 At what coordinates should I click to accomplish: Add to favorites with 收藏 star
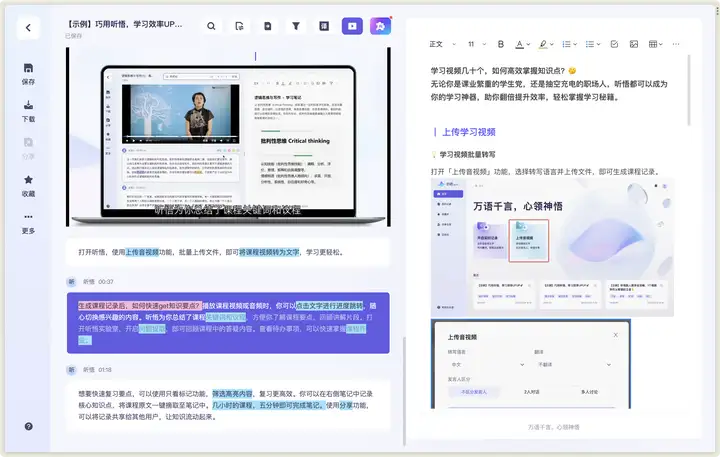pyautogui.click(x=28, y=185)
